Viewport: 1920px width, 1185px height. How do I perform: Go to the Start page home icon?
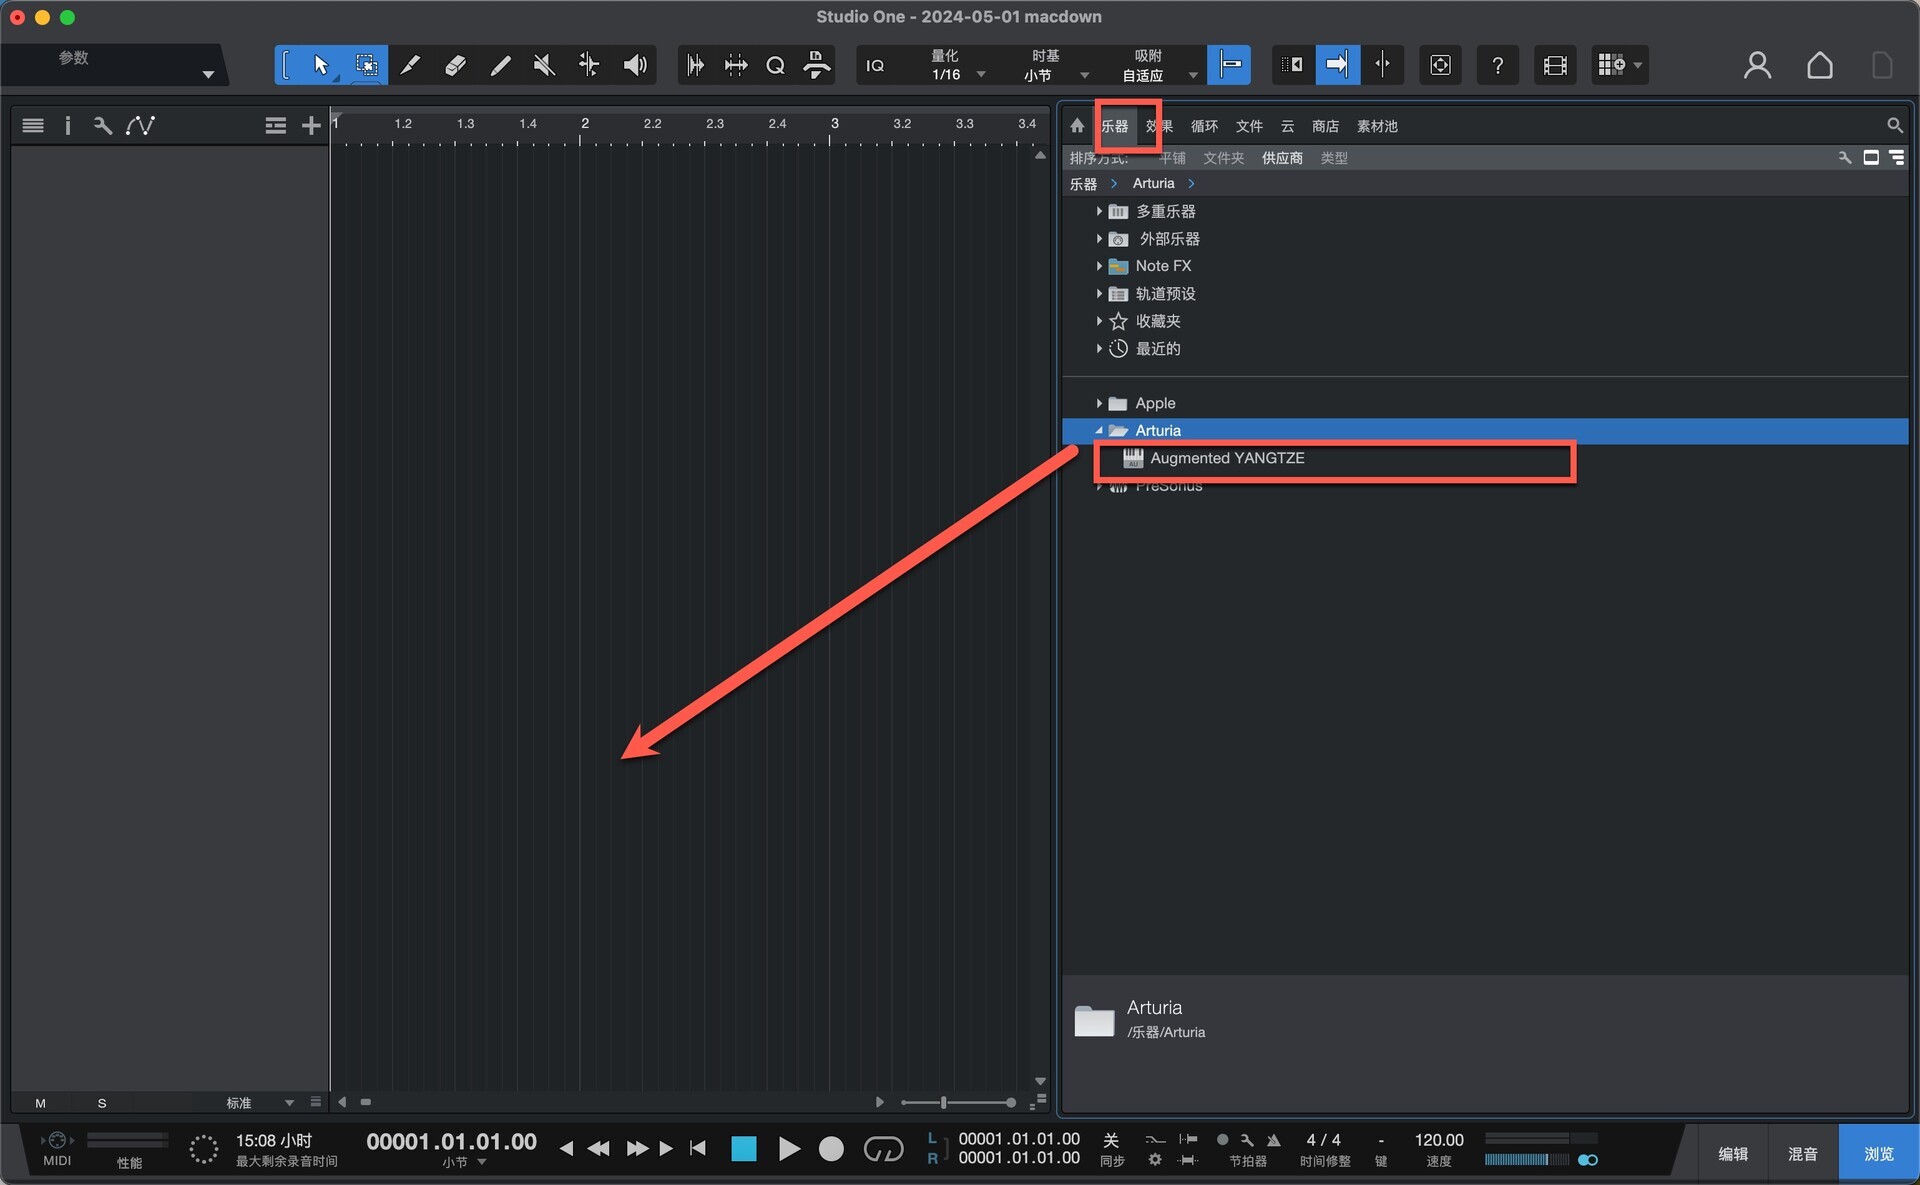(1820, 65)
